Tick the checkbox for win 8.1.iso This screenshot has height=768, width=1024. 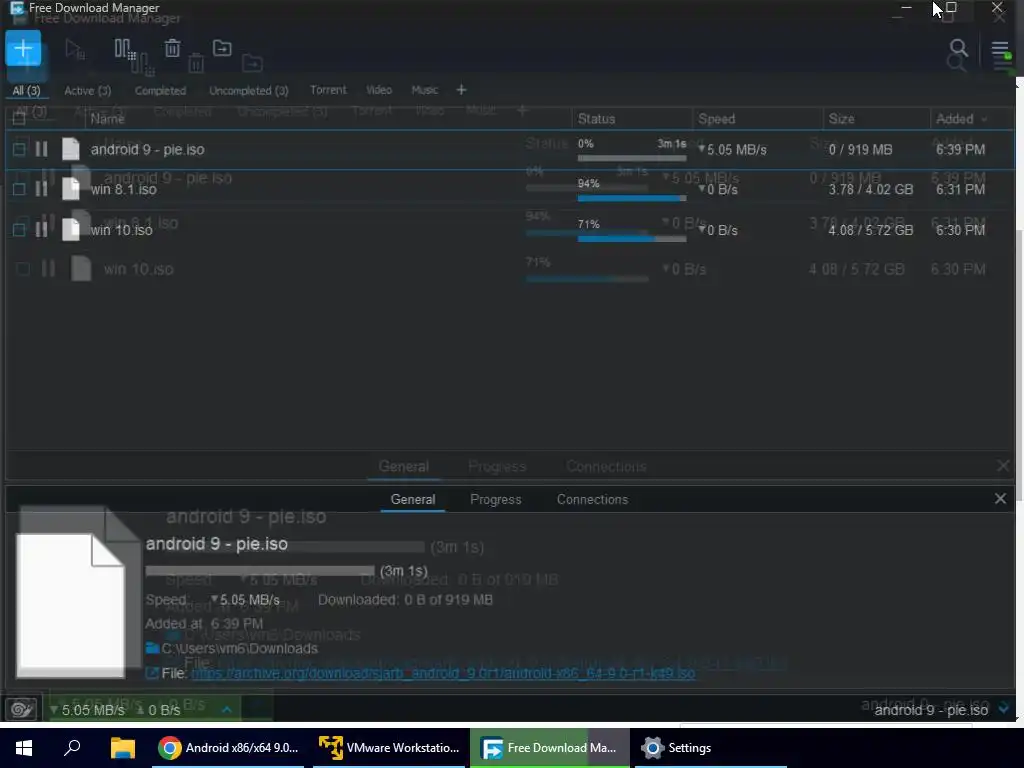pos(19,189)
